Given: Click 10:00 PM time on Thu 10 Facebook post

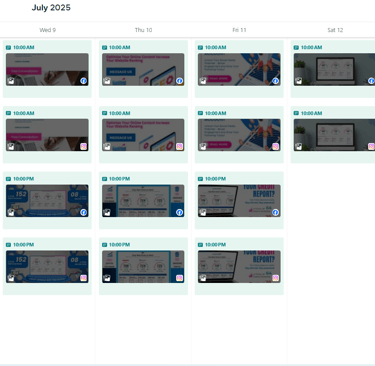Looking at the screenshot, I should (120, 179).
